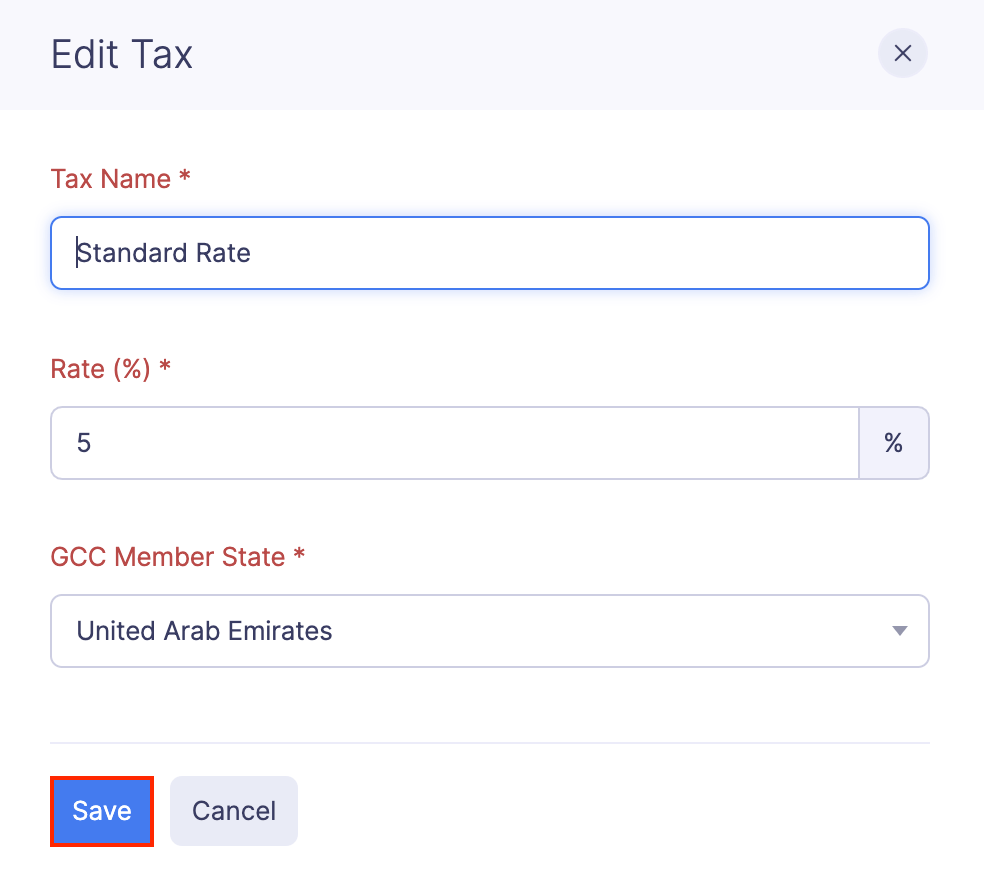Cancel editing the tax

click(x=233, y=811)
